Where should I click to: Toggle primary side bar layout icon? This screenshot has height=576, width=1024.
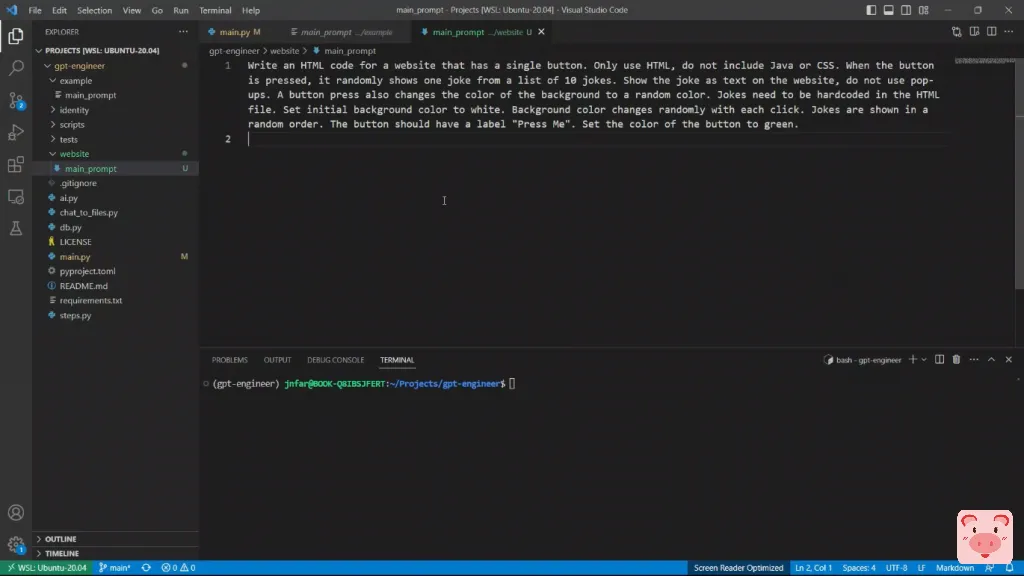(871, 10)
